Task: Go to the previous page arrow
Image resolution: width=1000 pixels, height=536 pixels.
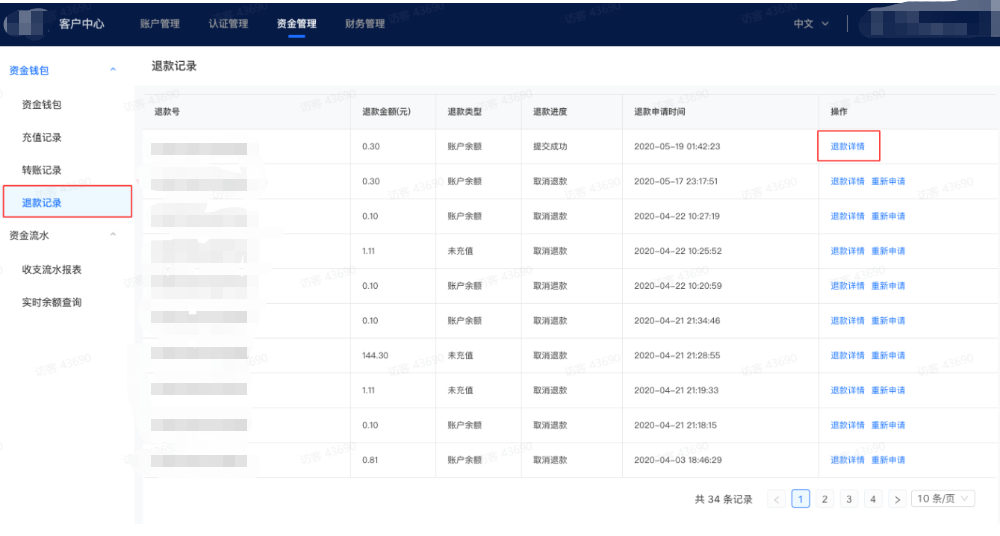Action: [x=776, y=499]
